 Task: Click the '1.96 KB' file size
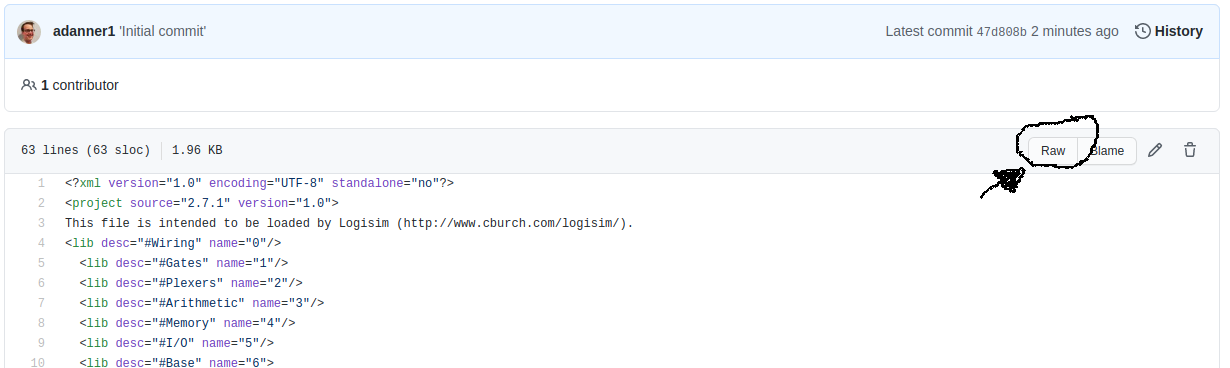(197, 151)
